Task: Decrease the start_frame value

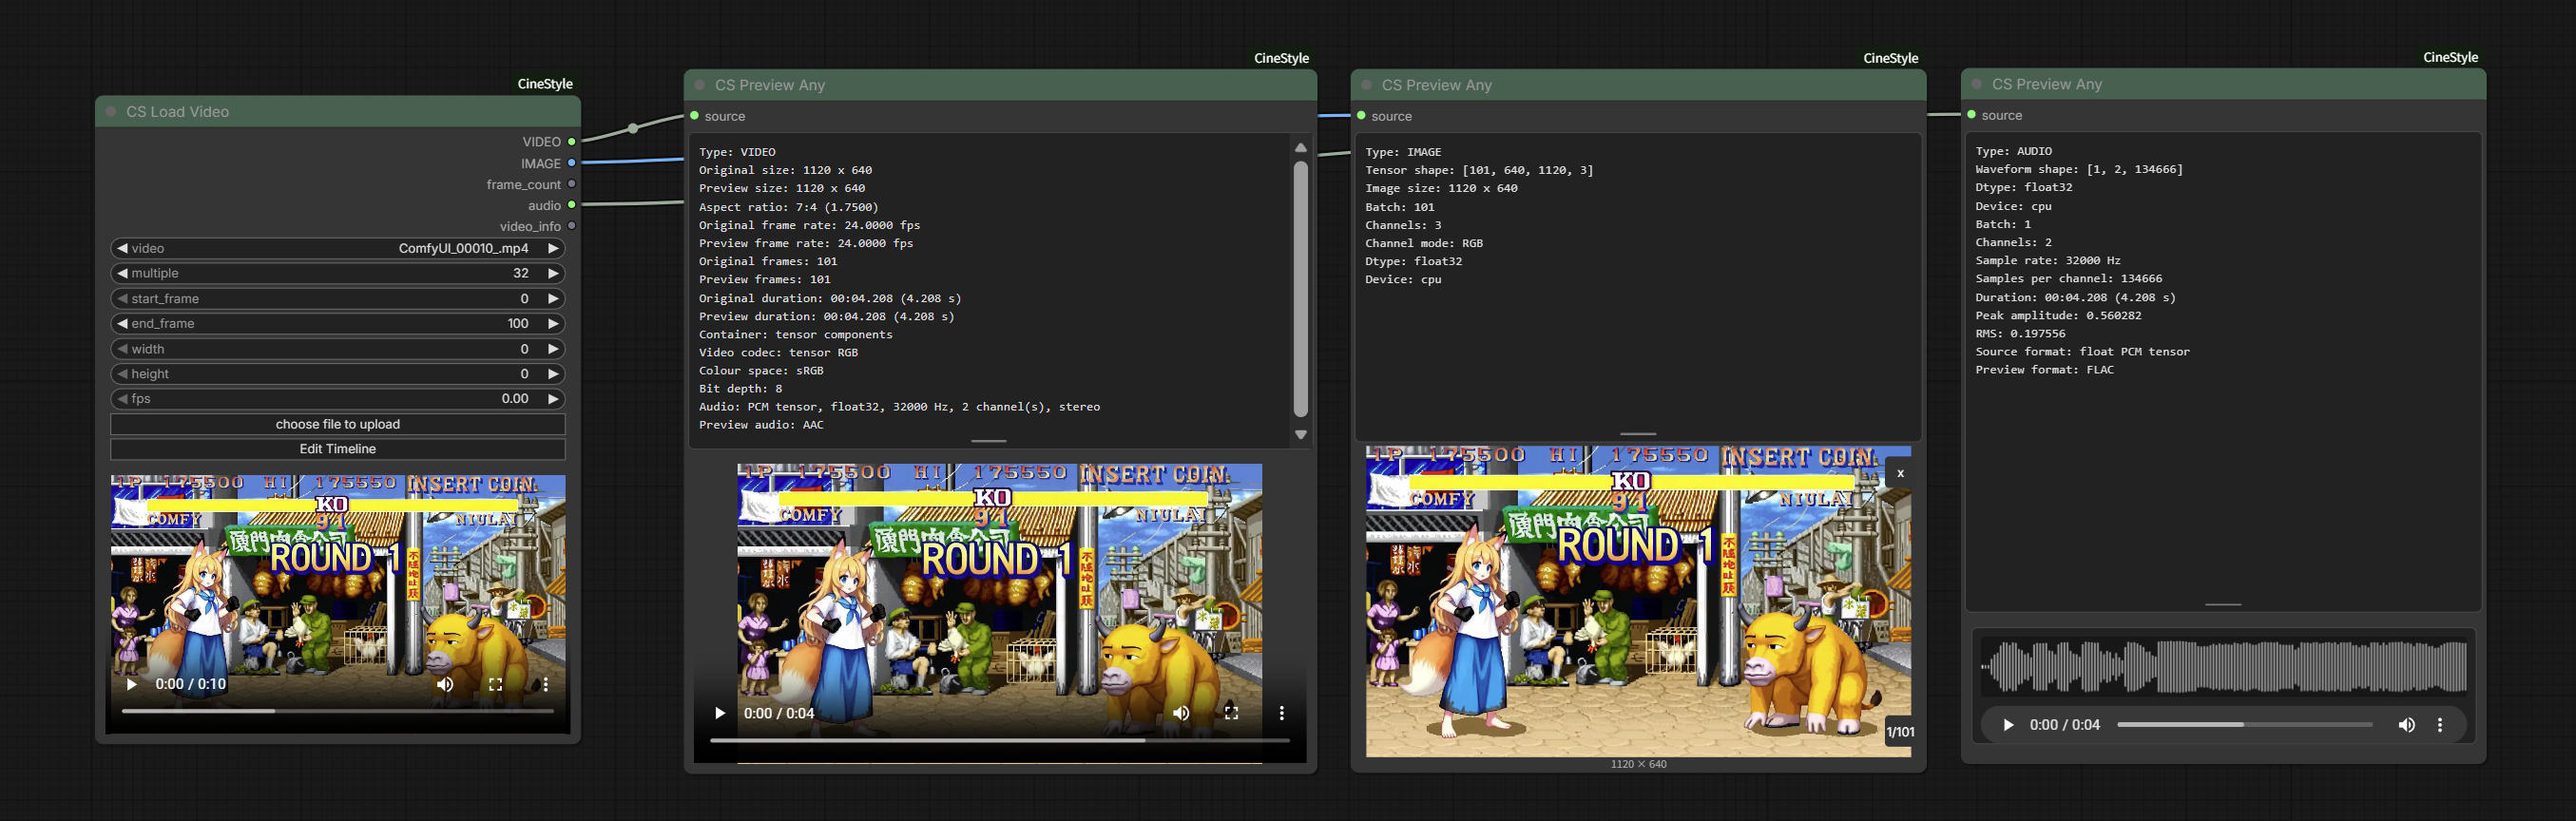Action: (122, 299)
